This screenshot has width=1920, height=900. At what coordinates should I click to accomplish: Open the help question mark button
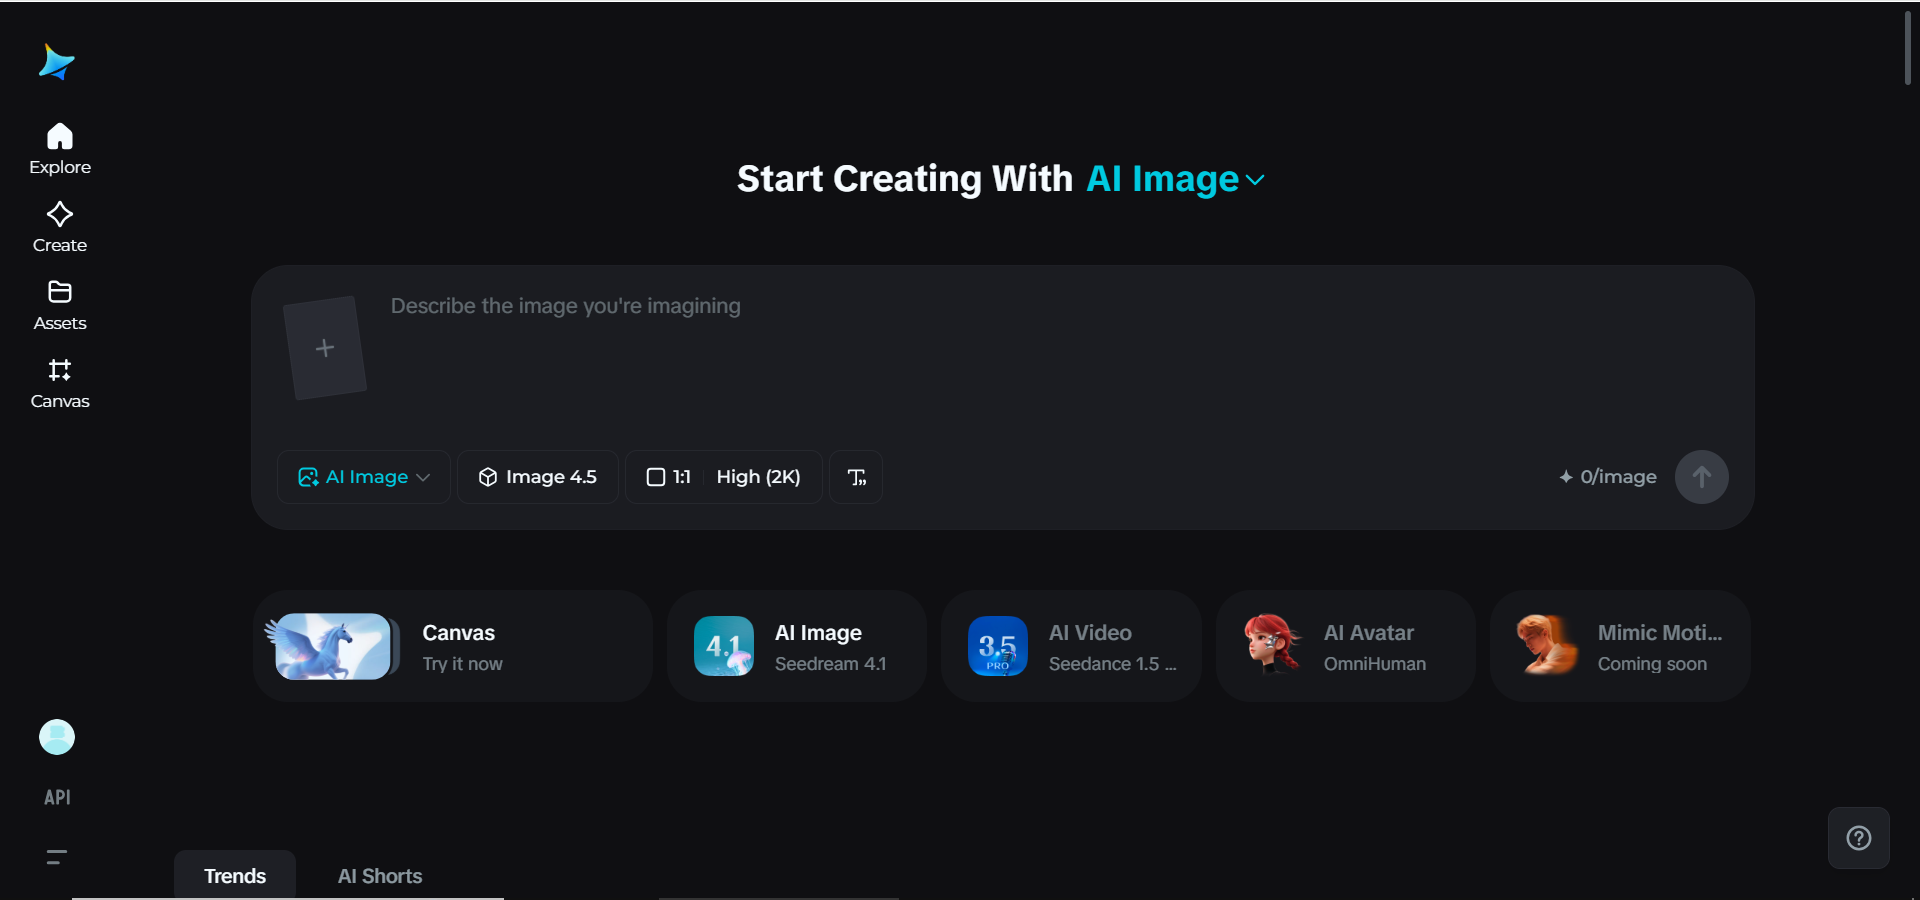[1858, 838]
